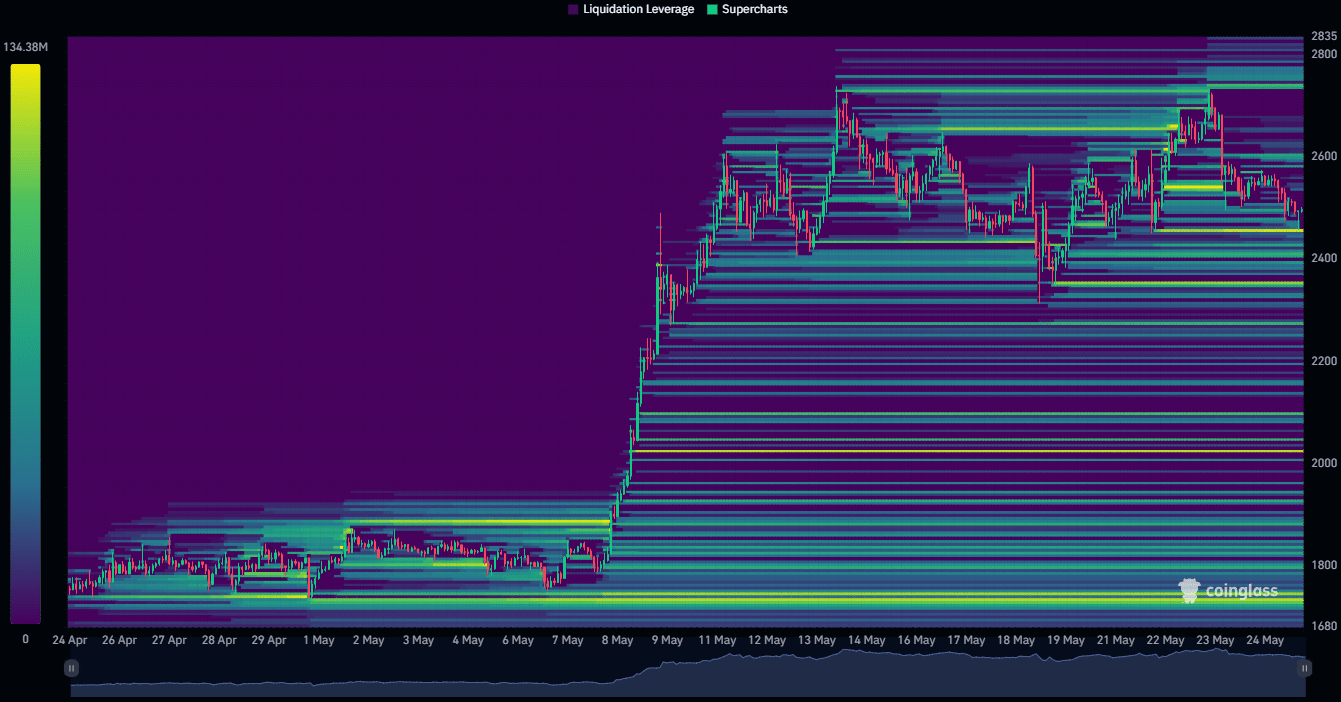Toggle the Supercharts legend entry
This screenshot has height=702, width=1341.
[747, 9]
